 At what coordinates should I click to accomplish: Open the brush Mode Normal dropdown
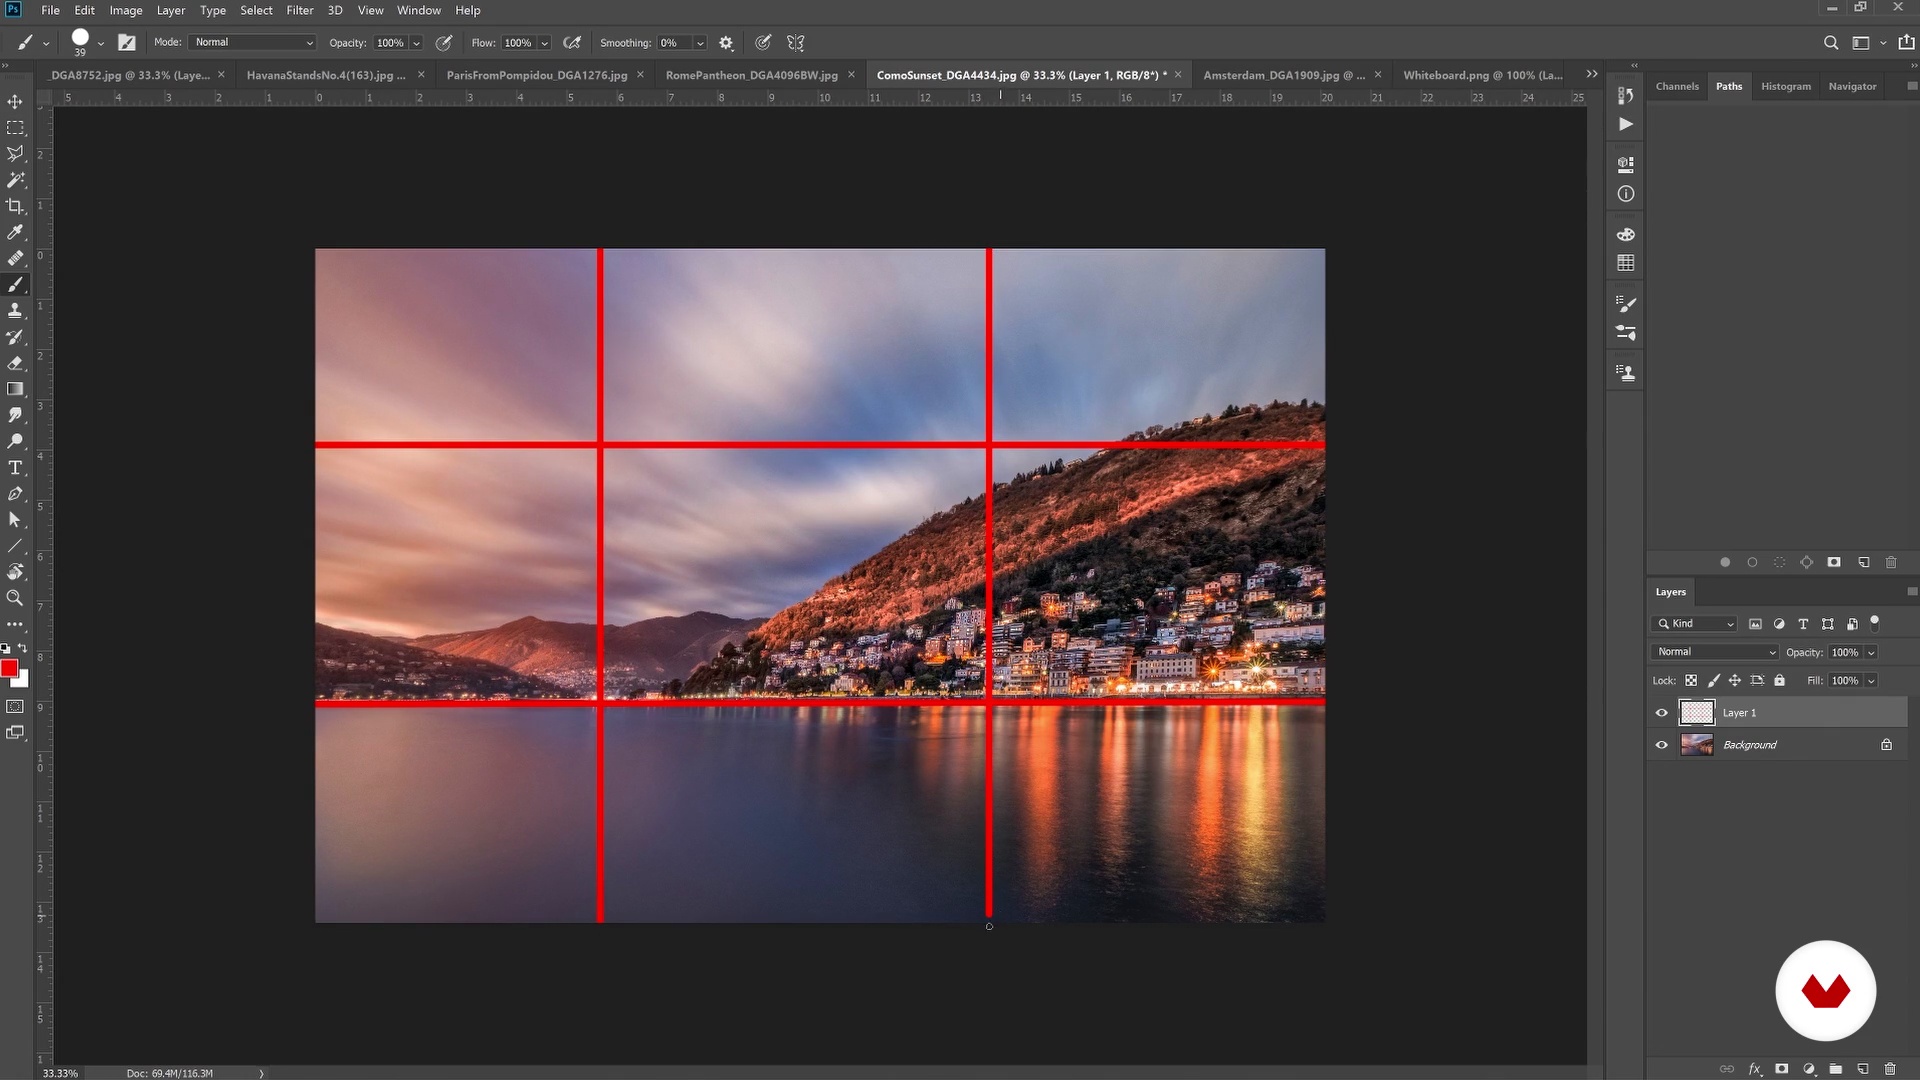coord(254,42)
